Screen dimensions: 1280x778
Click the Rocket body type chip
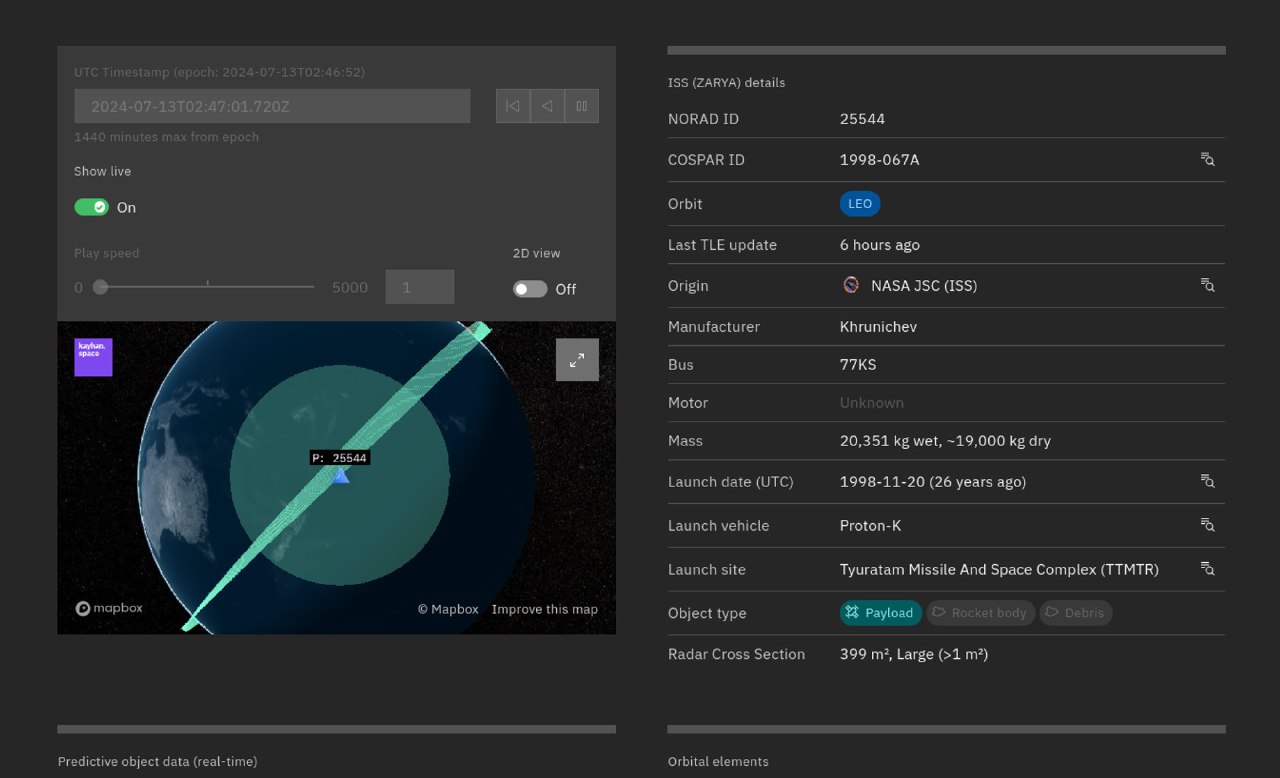pyautogui.click(x=980, y=613)
